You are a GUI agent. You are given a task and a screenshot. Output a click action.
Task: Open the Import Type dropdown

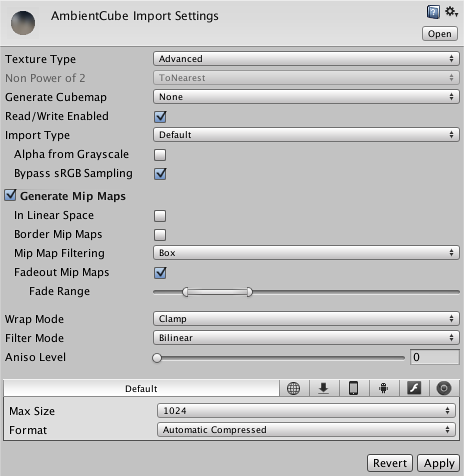coord(306,135)
